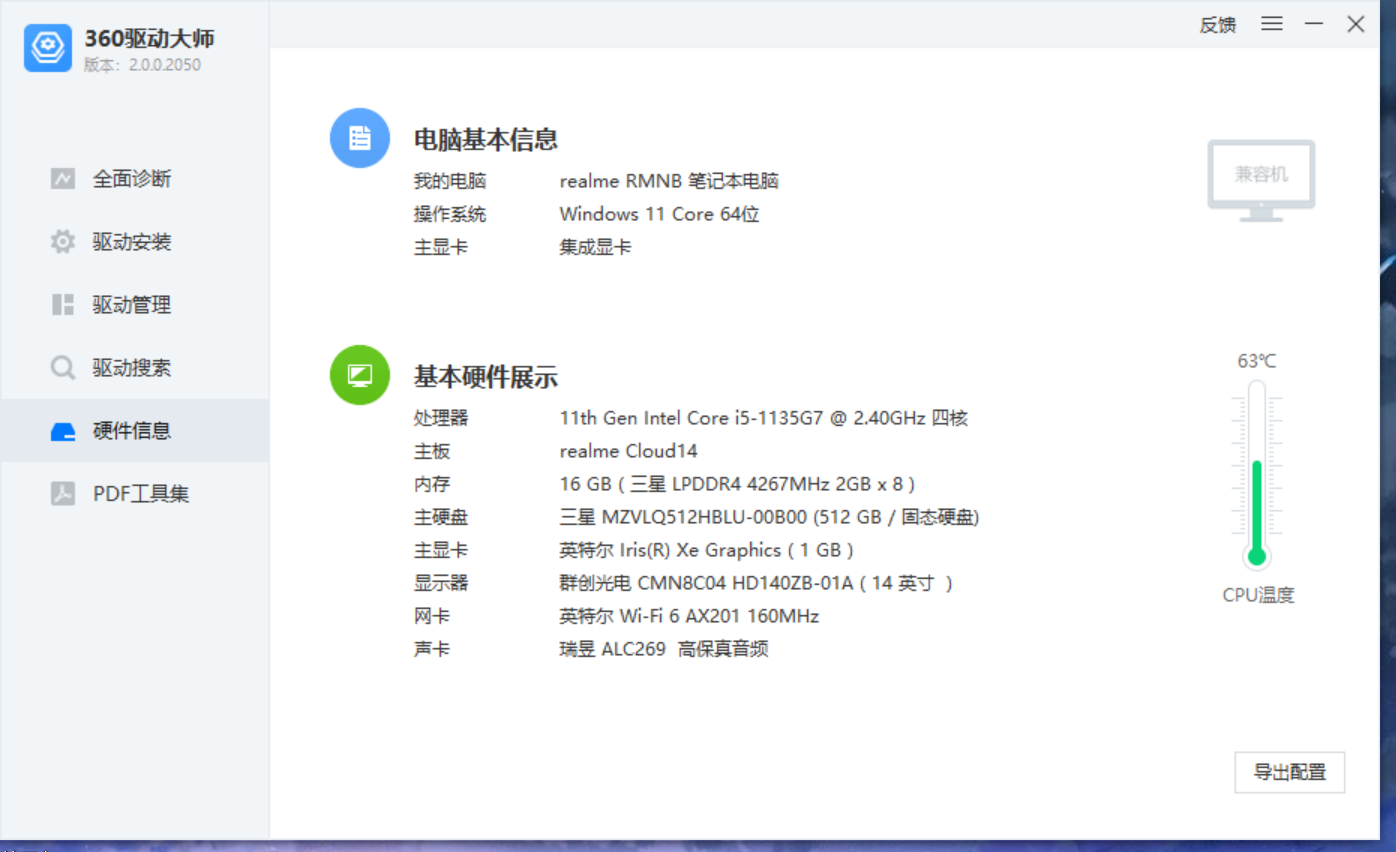
Task: Click the Iris(R) Xe Graphics value
Action: click(706, 550)
